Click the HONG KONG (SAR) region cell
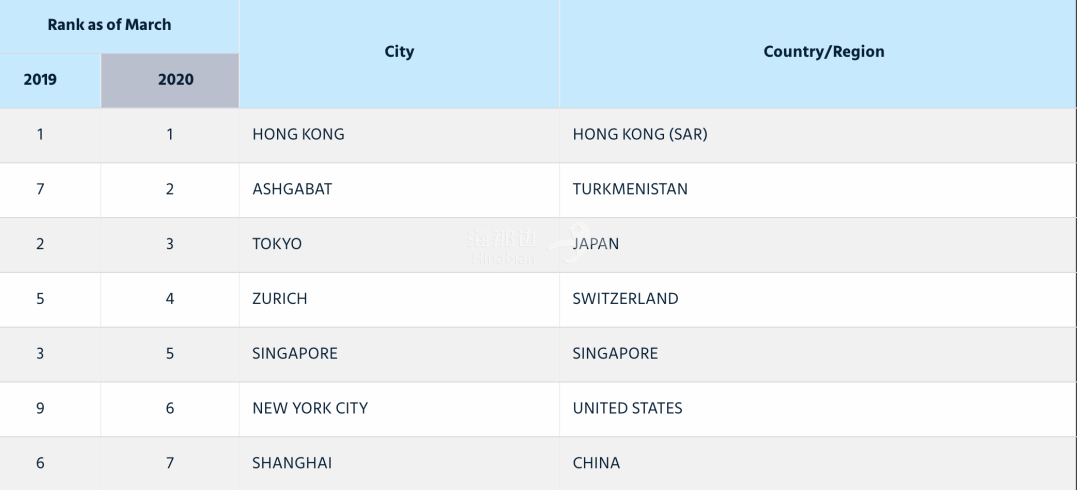Viewport: 1080px width, 490px height. [818, 135]
